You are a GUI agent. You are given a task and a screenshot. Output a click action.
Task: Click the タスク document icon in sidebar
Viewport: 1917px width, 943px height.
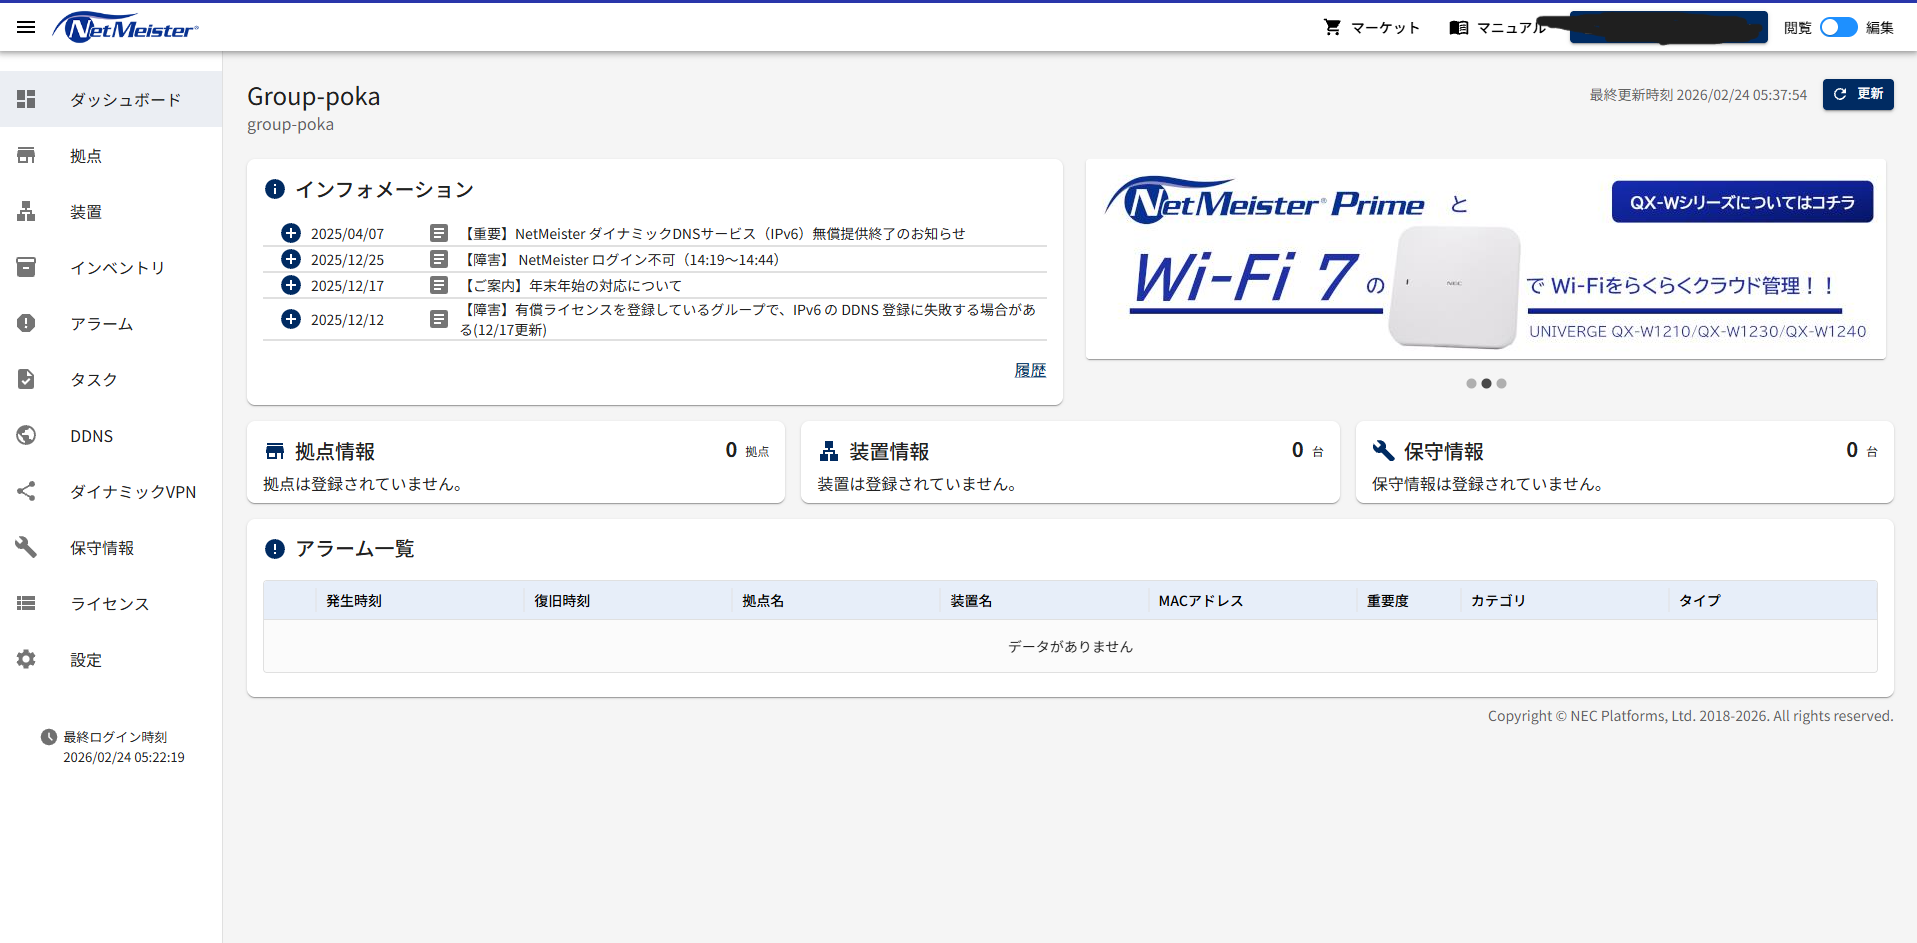(26, 379)
